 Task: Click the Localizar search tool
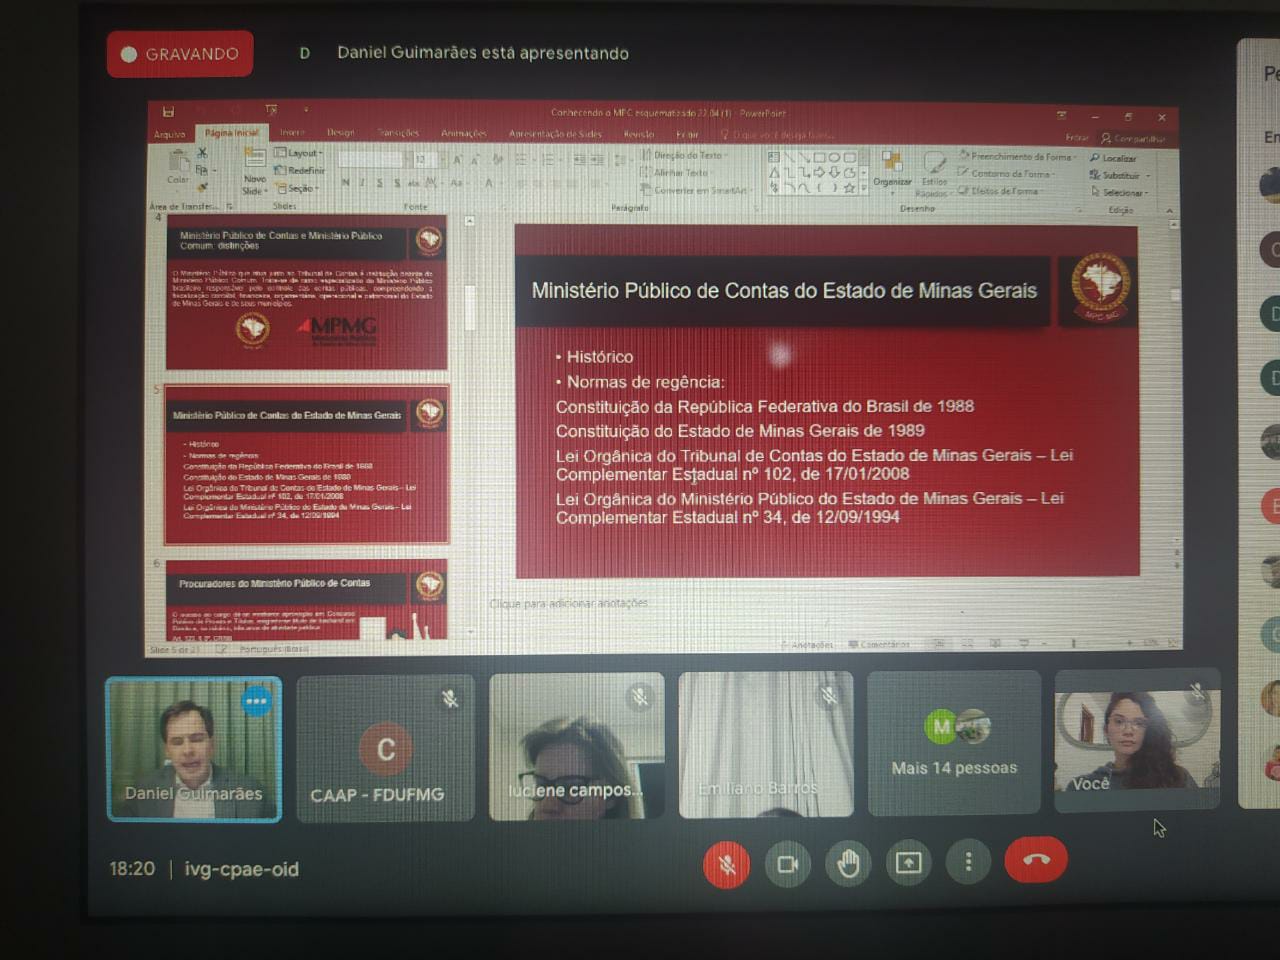click(1114, 159)
